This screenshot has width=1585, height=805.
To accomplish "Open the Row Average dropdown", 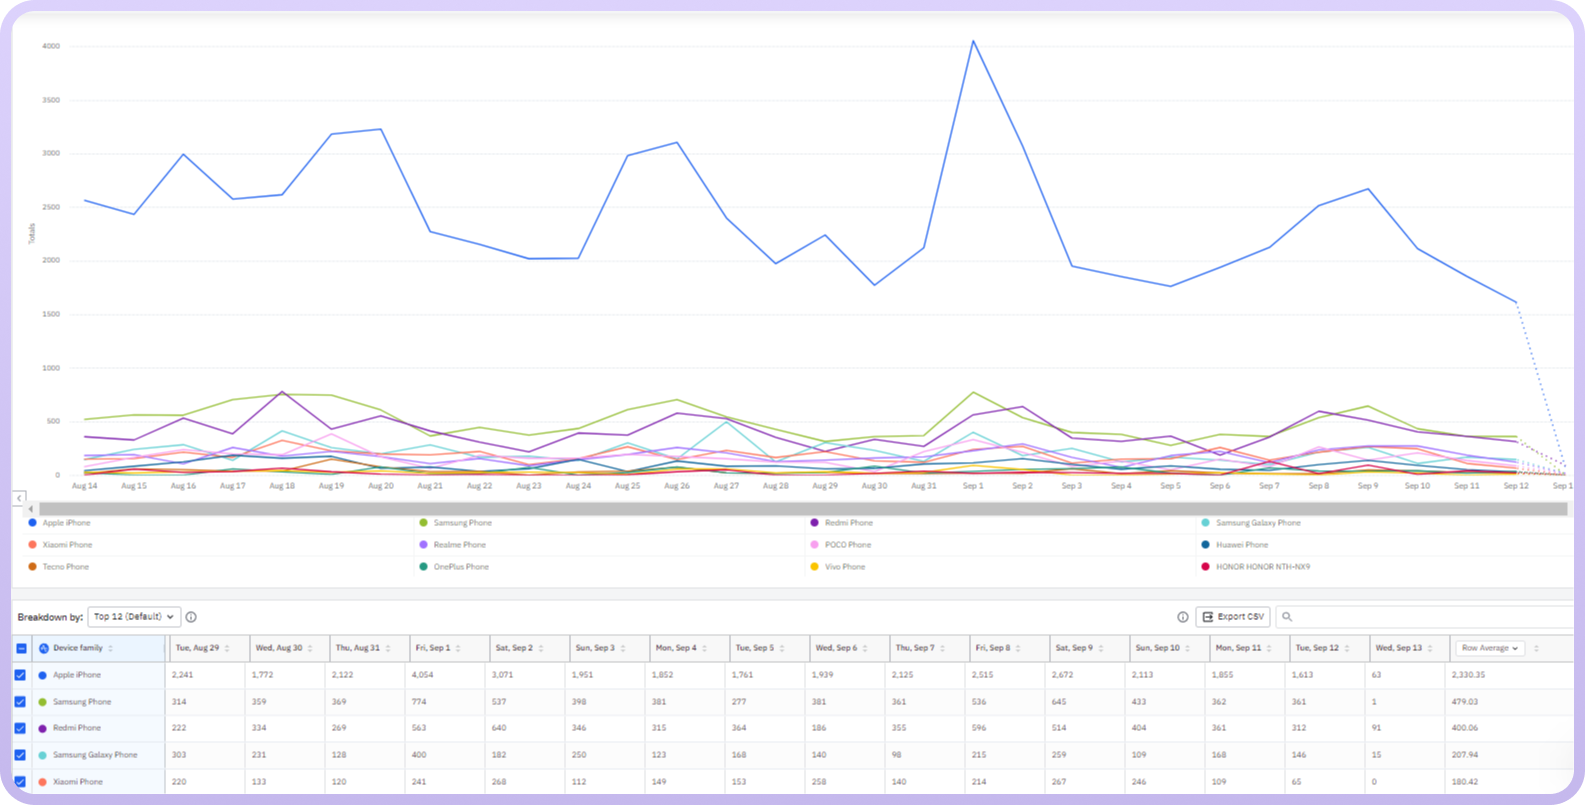I will (x=1489, y=648).
